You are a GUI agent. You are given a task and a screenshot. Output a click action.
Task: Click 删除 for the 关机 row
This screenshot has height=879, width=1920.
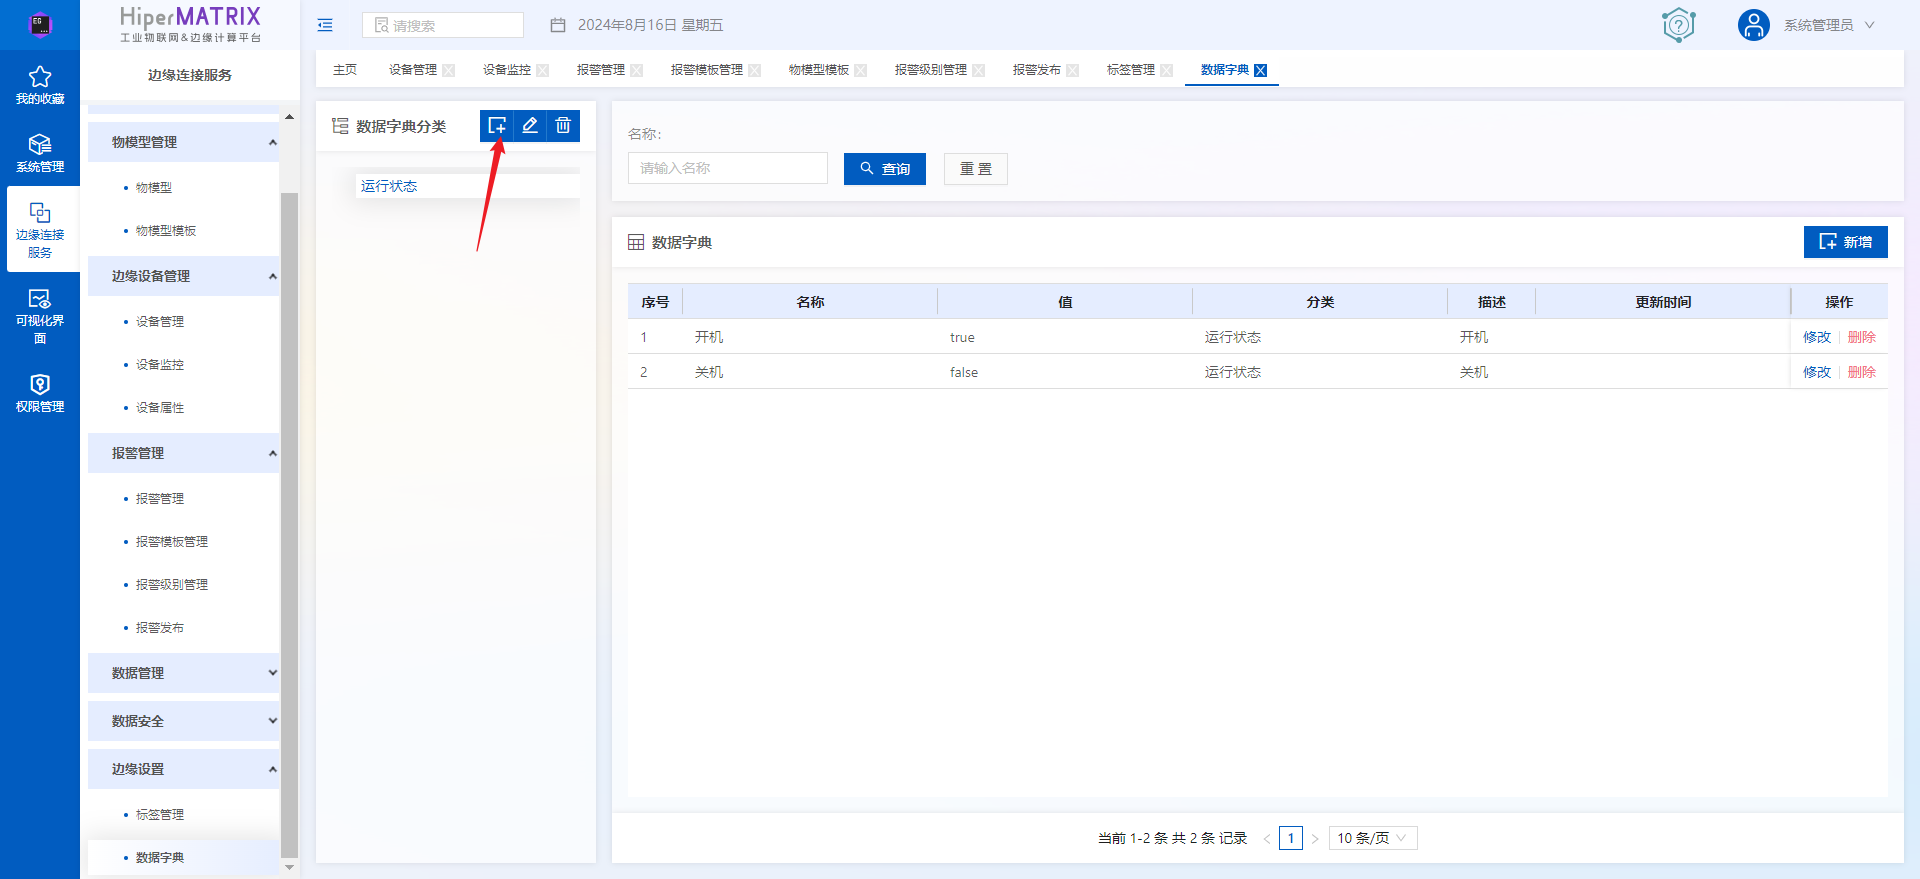(x=1862, y=372)
